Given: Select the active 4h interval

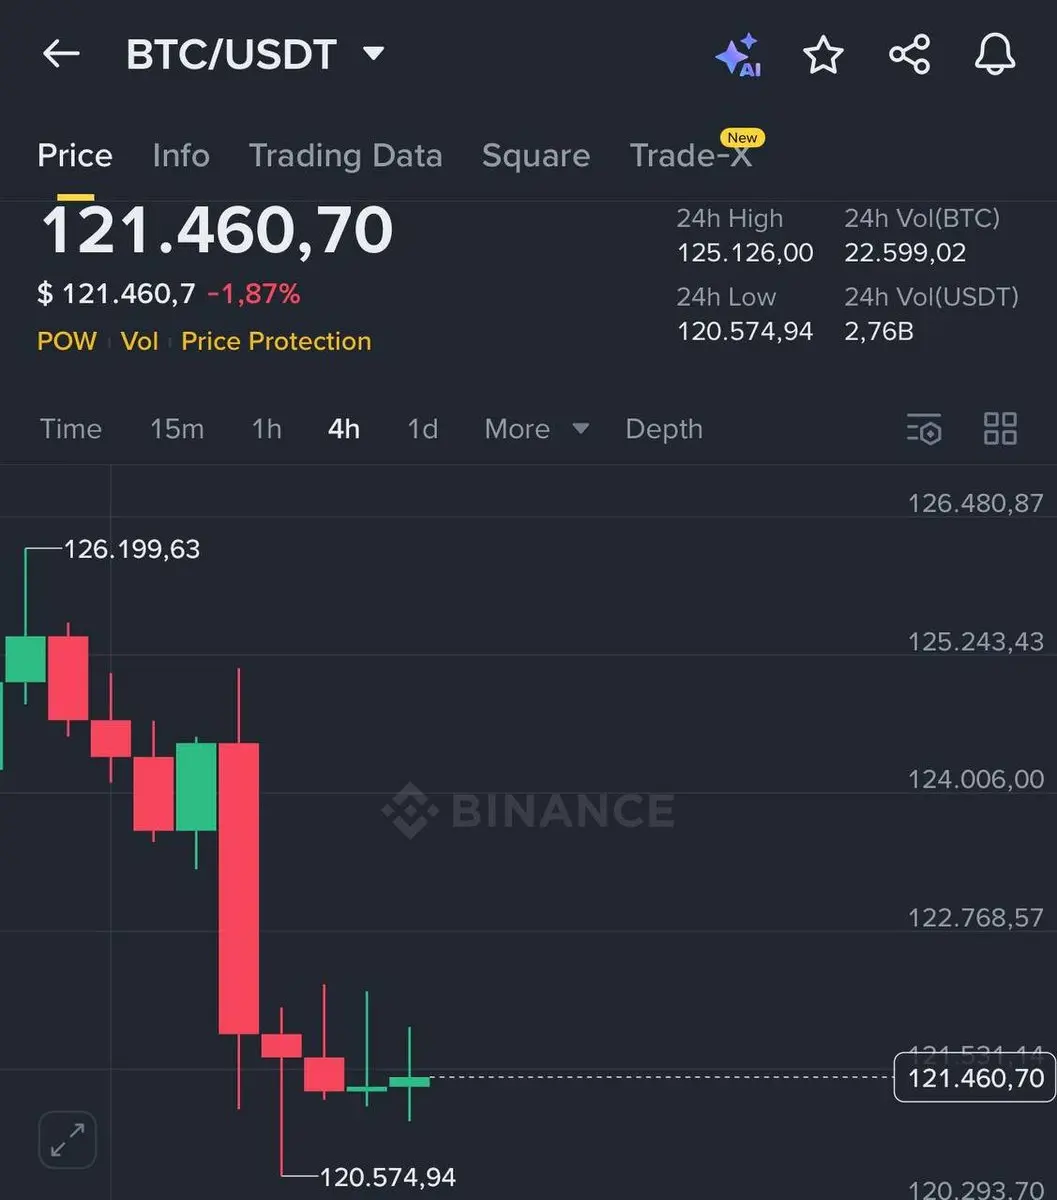Looking at the screenshot, I should click(x=344, y=429).
